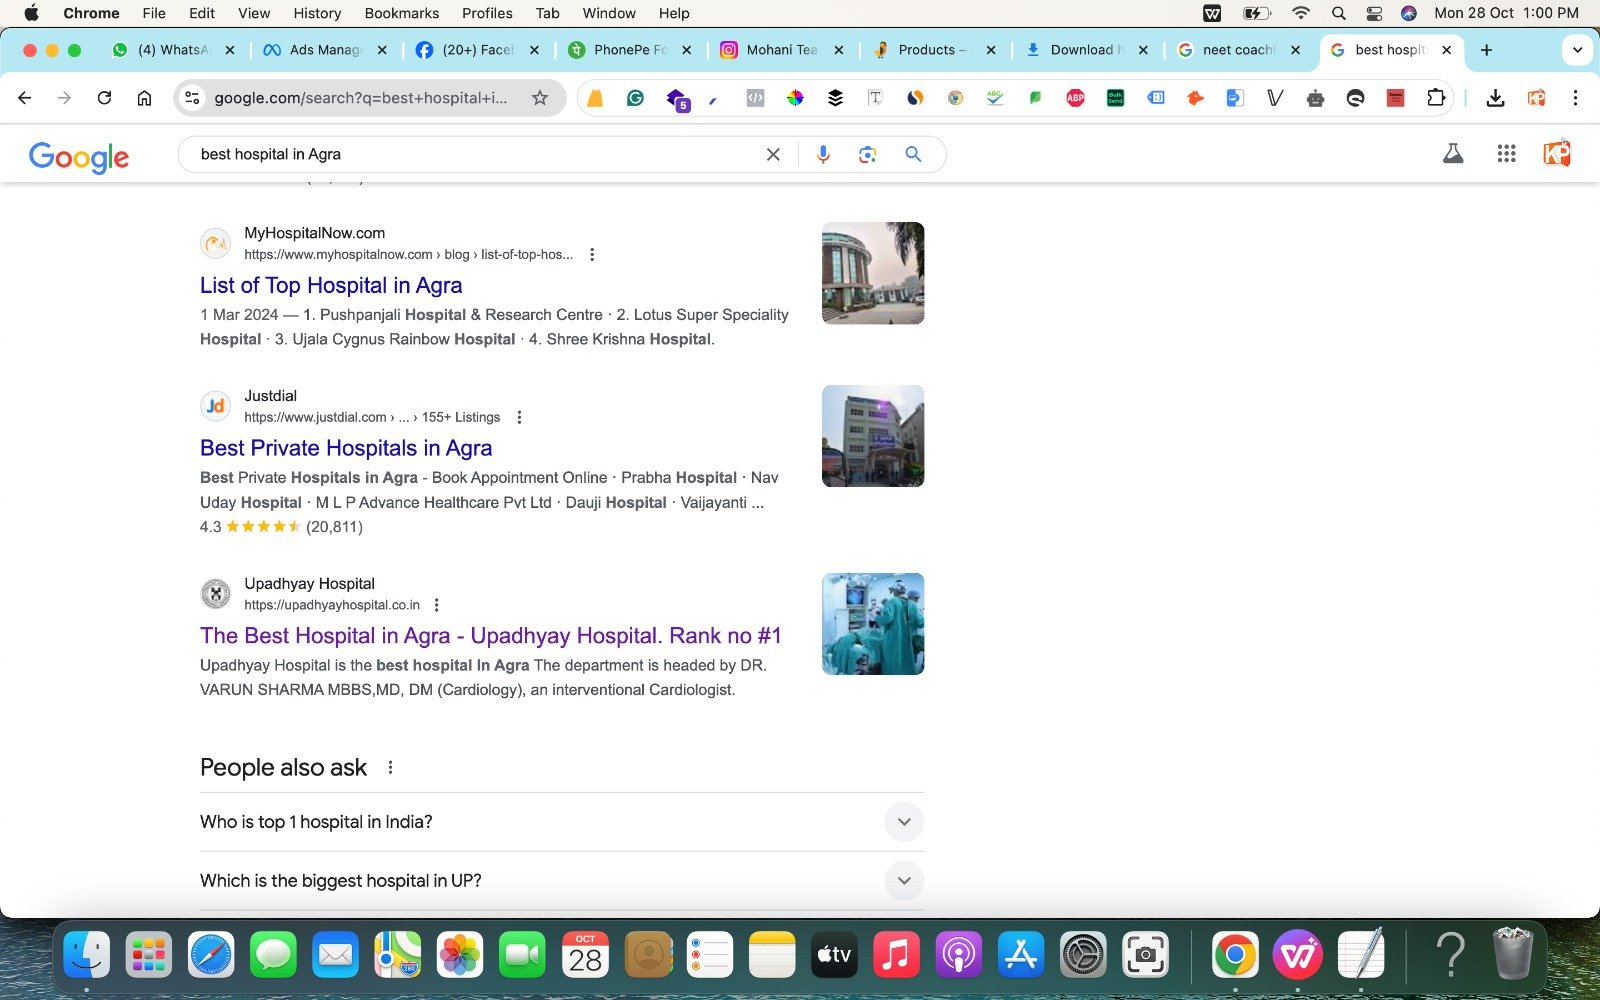Open Chrome downloads icon
The width and height of the screenshot is (1600, 1000).
[1495, 97]
